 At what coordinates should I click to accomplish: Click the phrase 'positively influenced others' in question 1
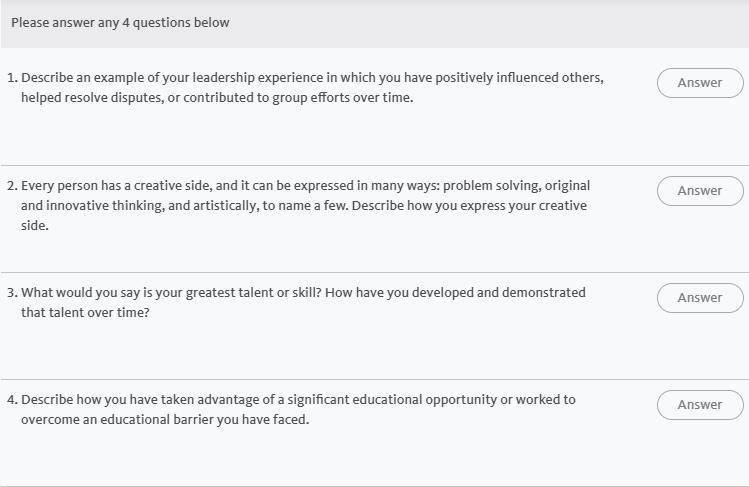518,78
